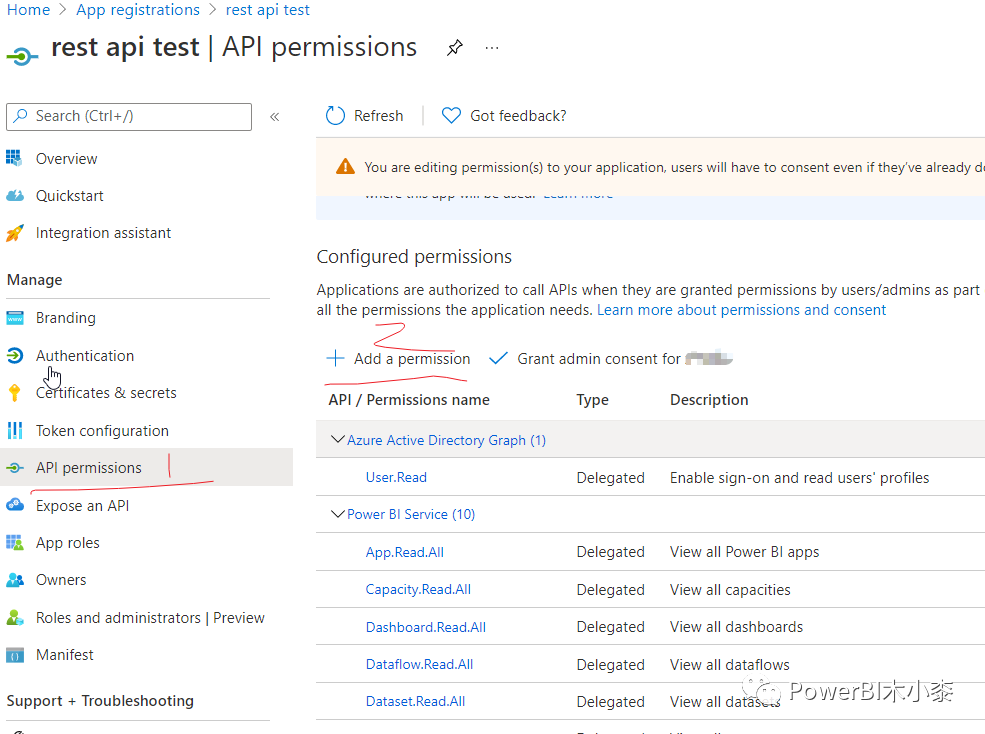985x734 pixels.
Task: Click the Expose an API cloud icon
Action: pos(14,505)
